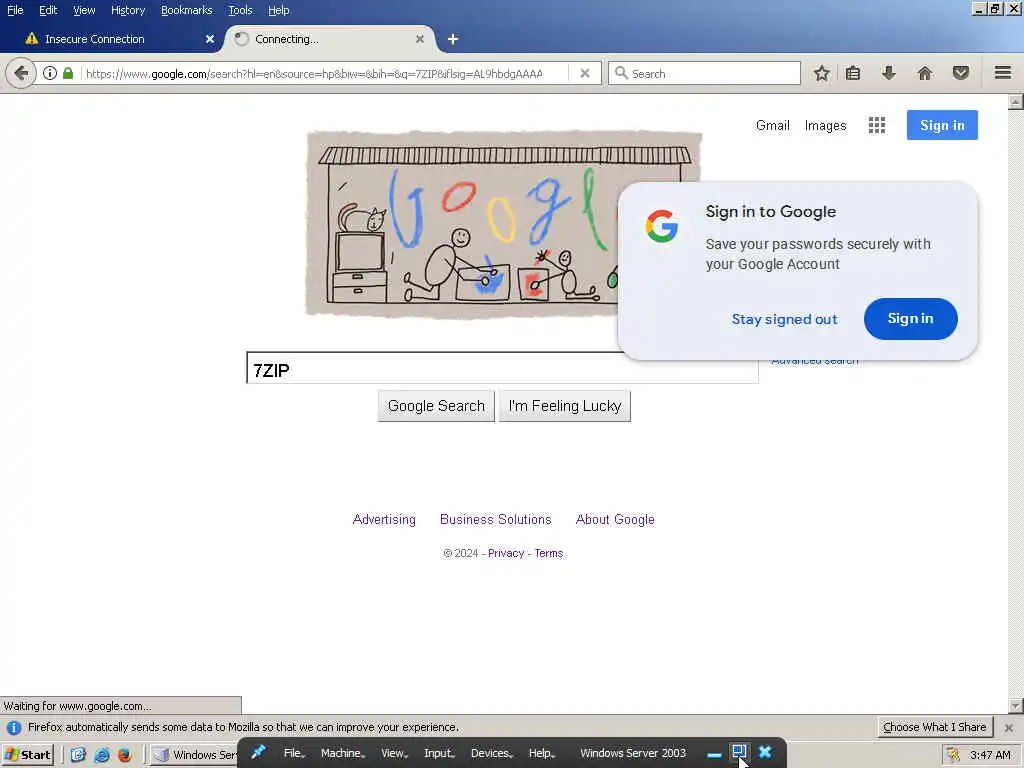Click the info icon in notification bar
Screen dimensions: 1024x768
coord(13,728)
